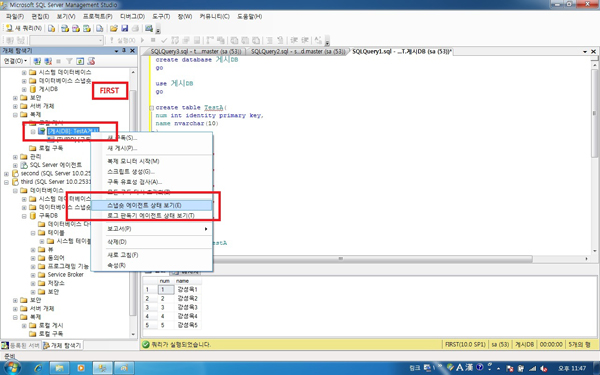Click the Execute 실행 button in SQL toolbar
The height and width of the screenshot is (375, 600).
tap(122, 40)
